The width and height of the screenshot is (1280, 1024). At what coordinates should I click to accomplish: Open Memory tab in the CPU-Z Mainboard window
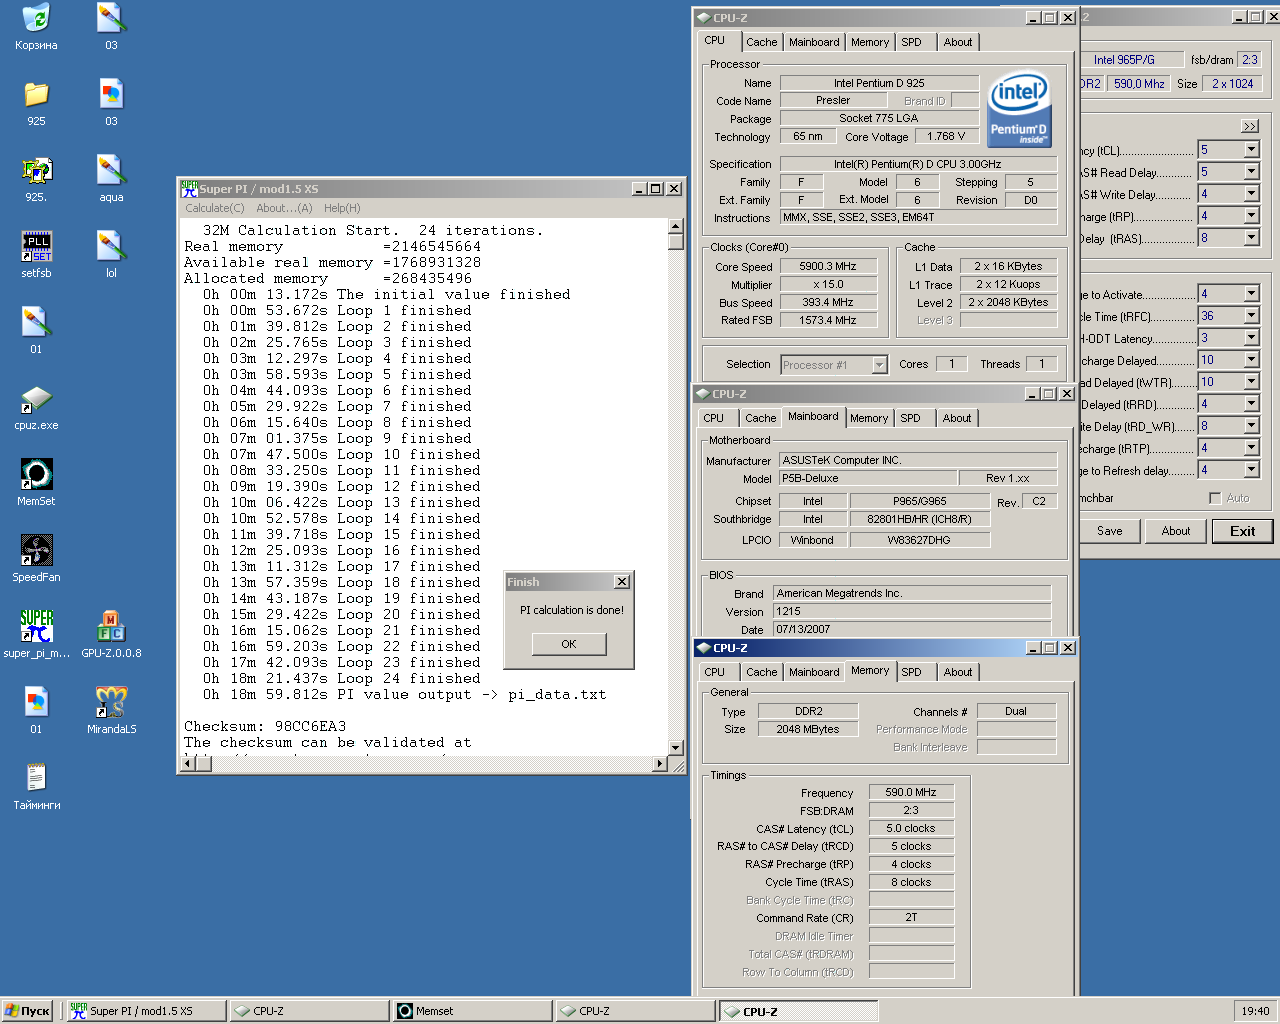(x=868, y=418)
